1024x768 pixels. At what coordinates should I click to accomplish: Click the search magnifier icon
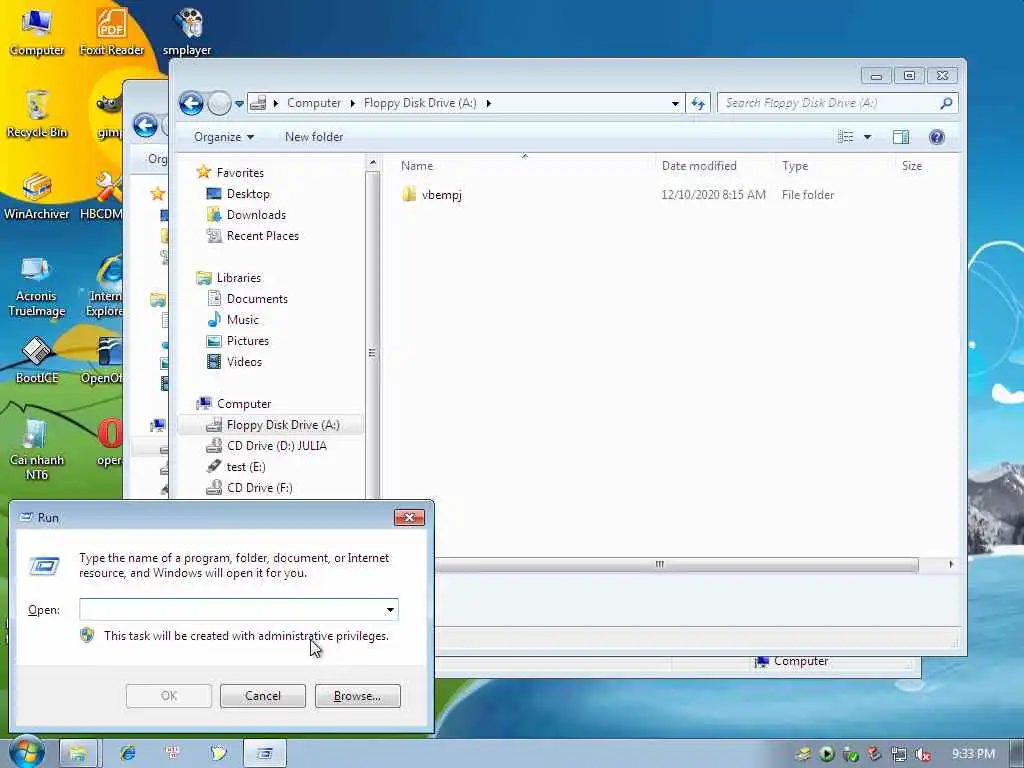[946, 103]
